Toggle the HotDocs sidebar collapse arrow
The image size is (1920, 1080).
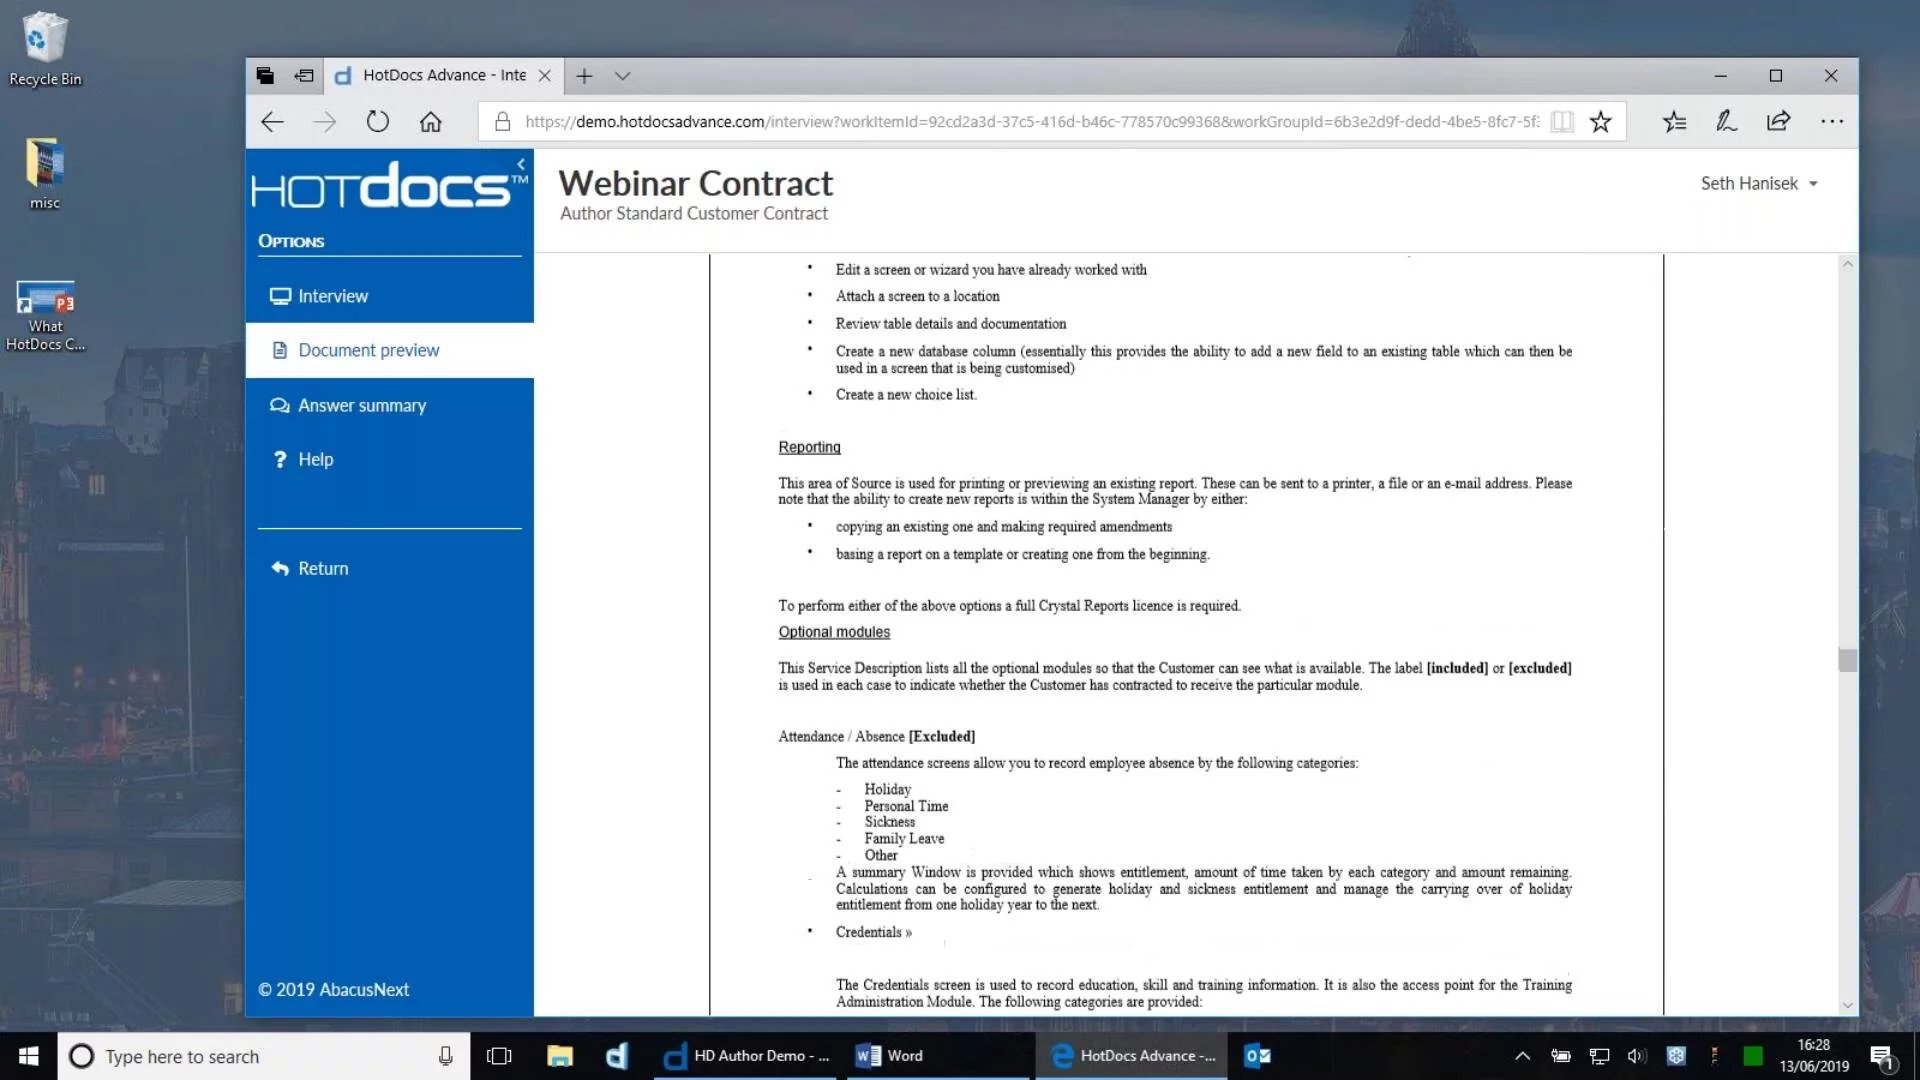[521, 162]
